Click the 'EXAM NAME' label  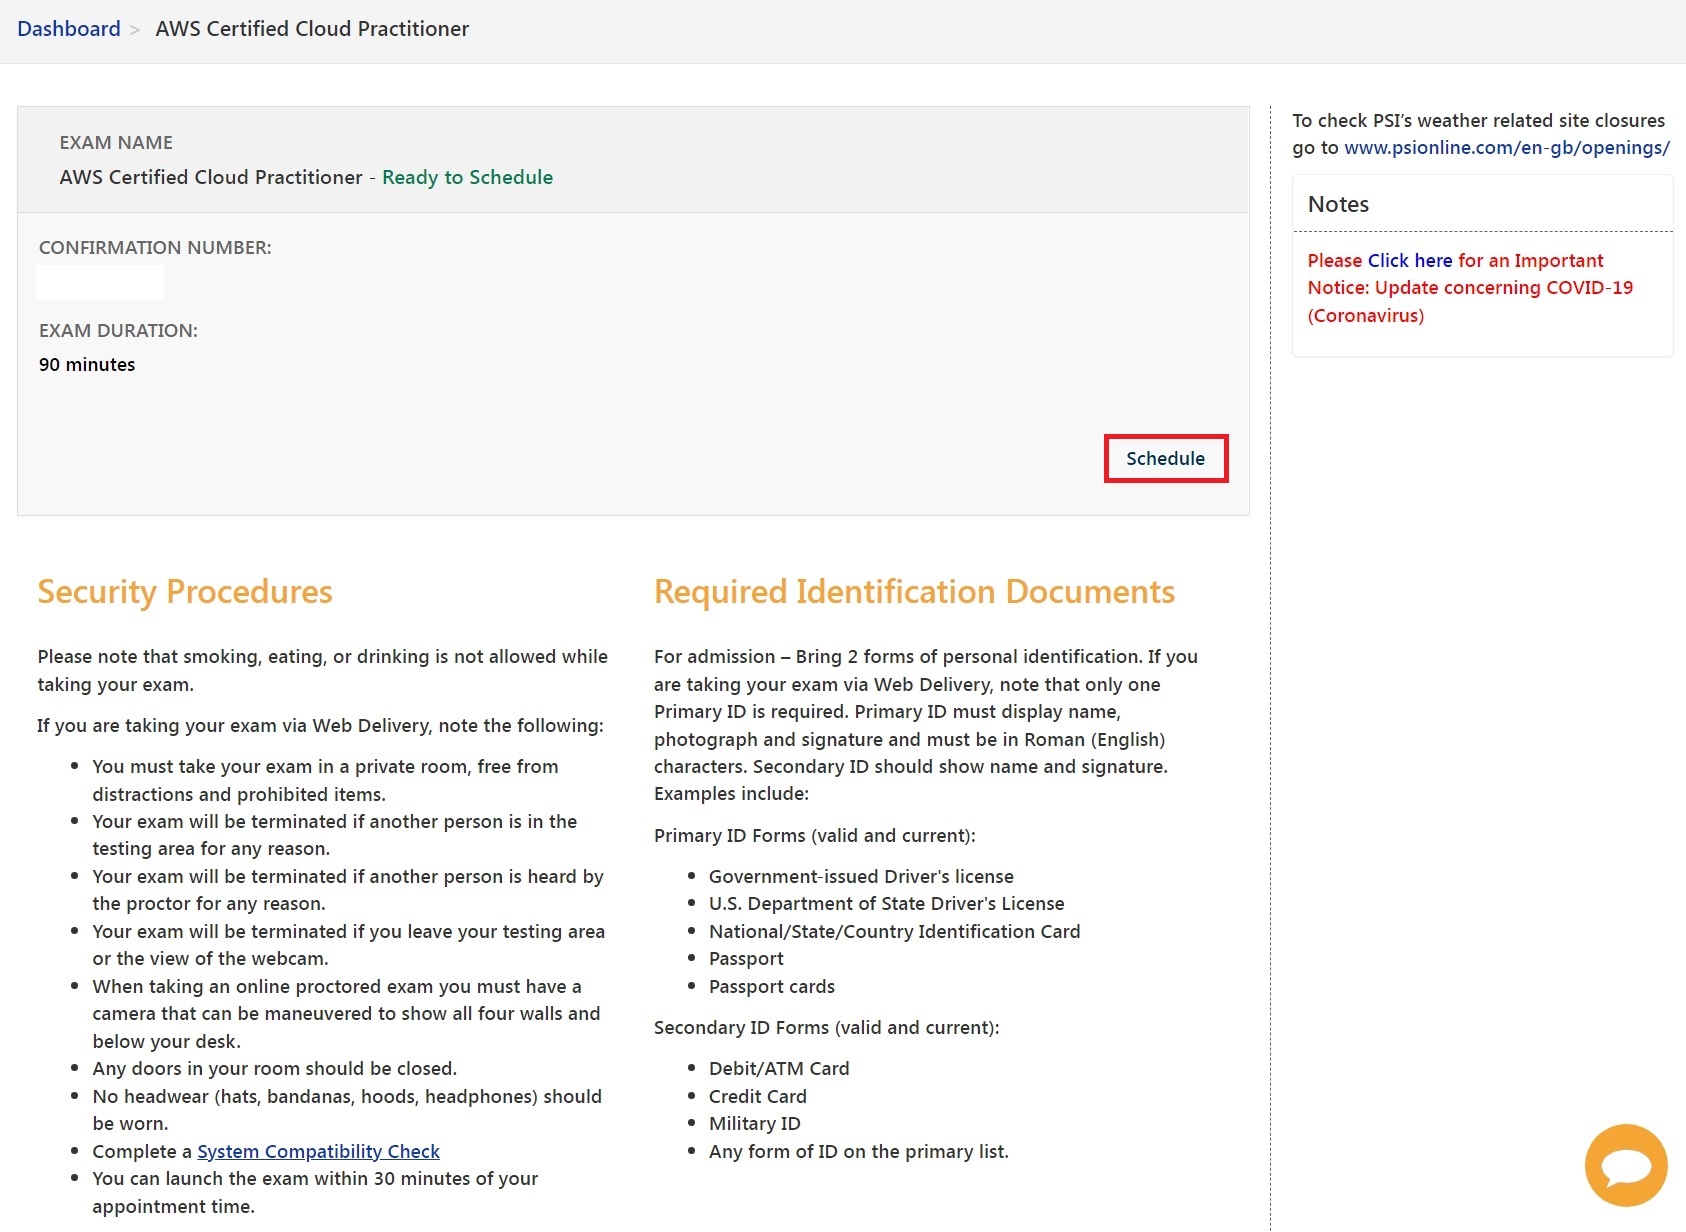tap(116, 142)
